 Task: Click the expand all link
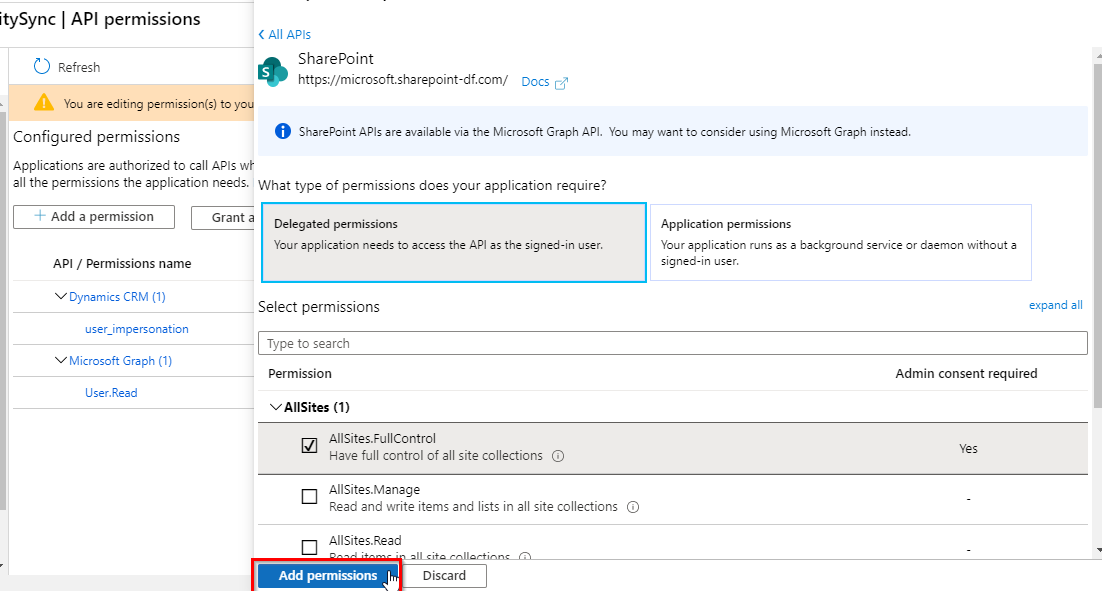point(1056,305)
